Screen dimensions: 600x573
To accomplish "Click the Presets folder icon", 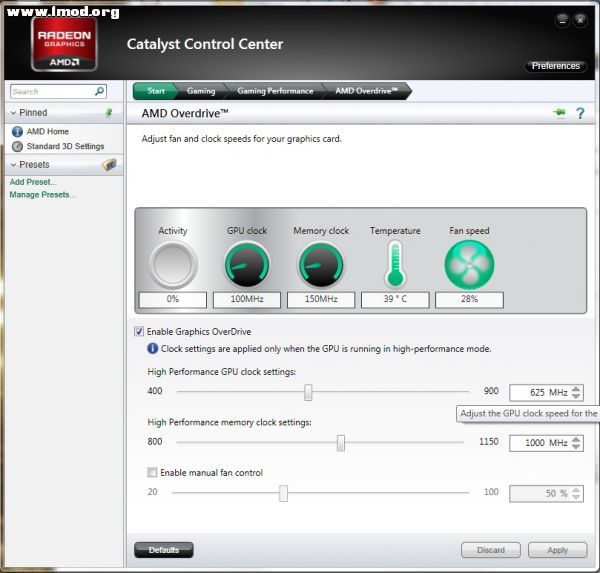I will tap(110, 165).
